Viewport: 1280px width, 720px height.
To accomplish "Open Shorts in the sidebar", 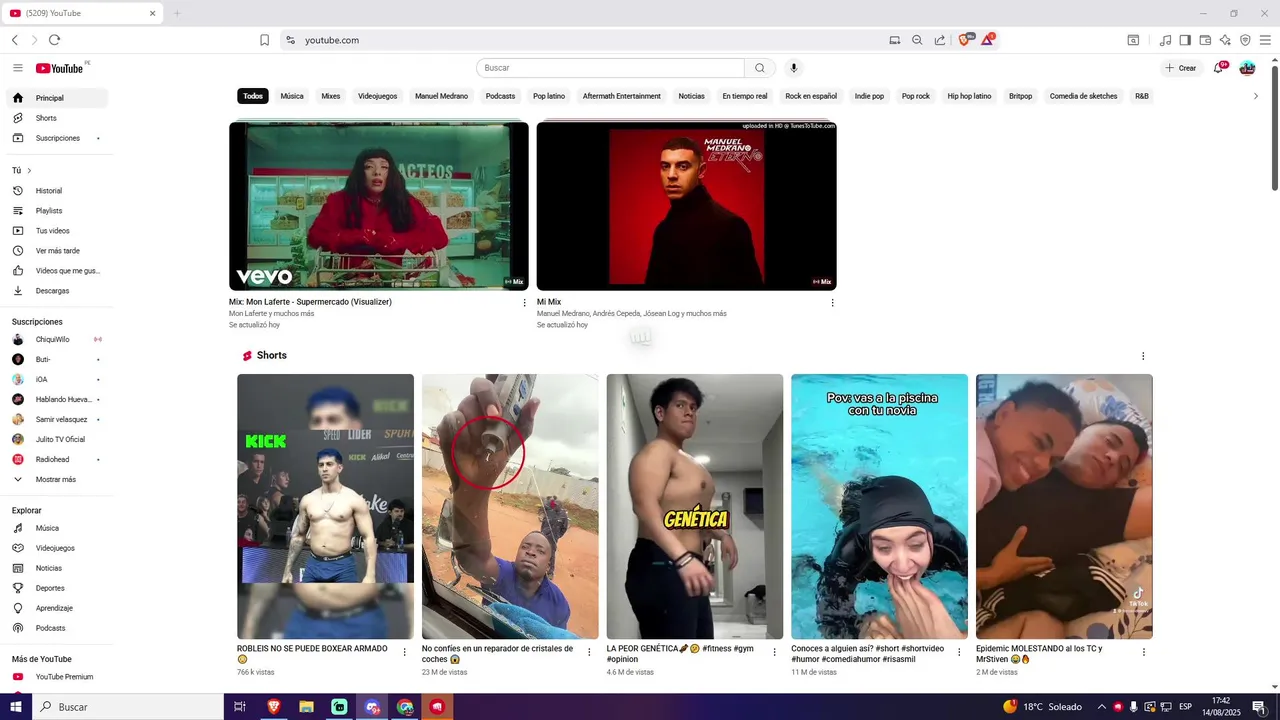I will (58, 118).
